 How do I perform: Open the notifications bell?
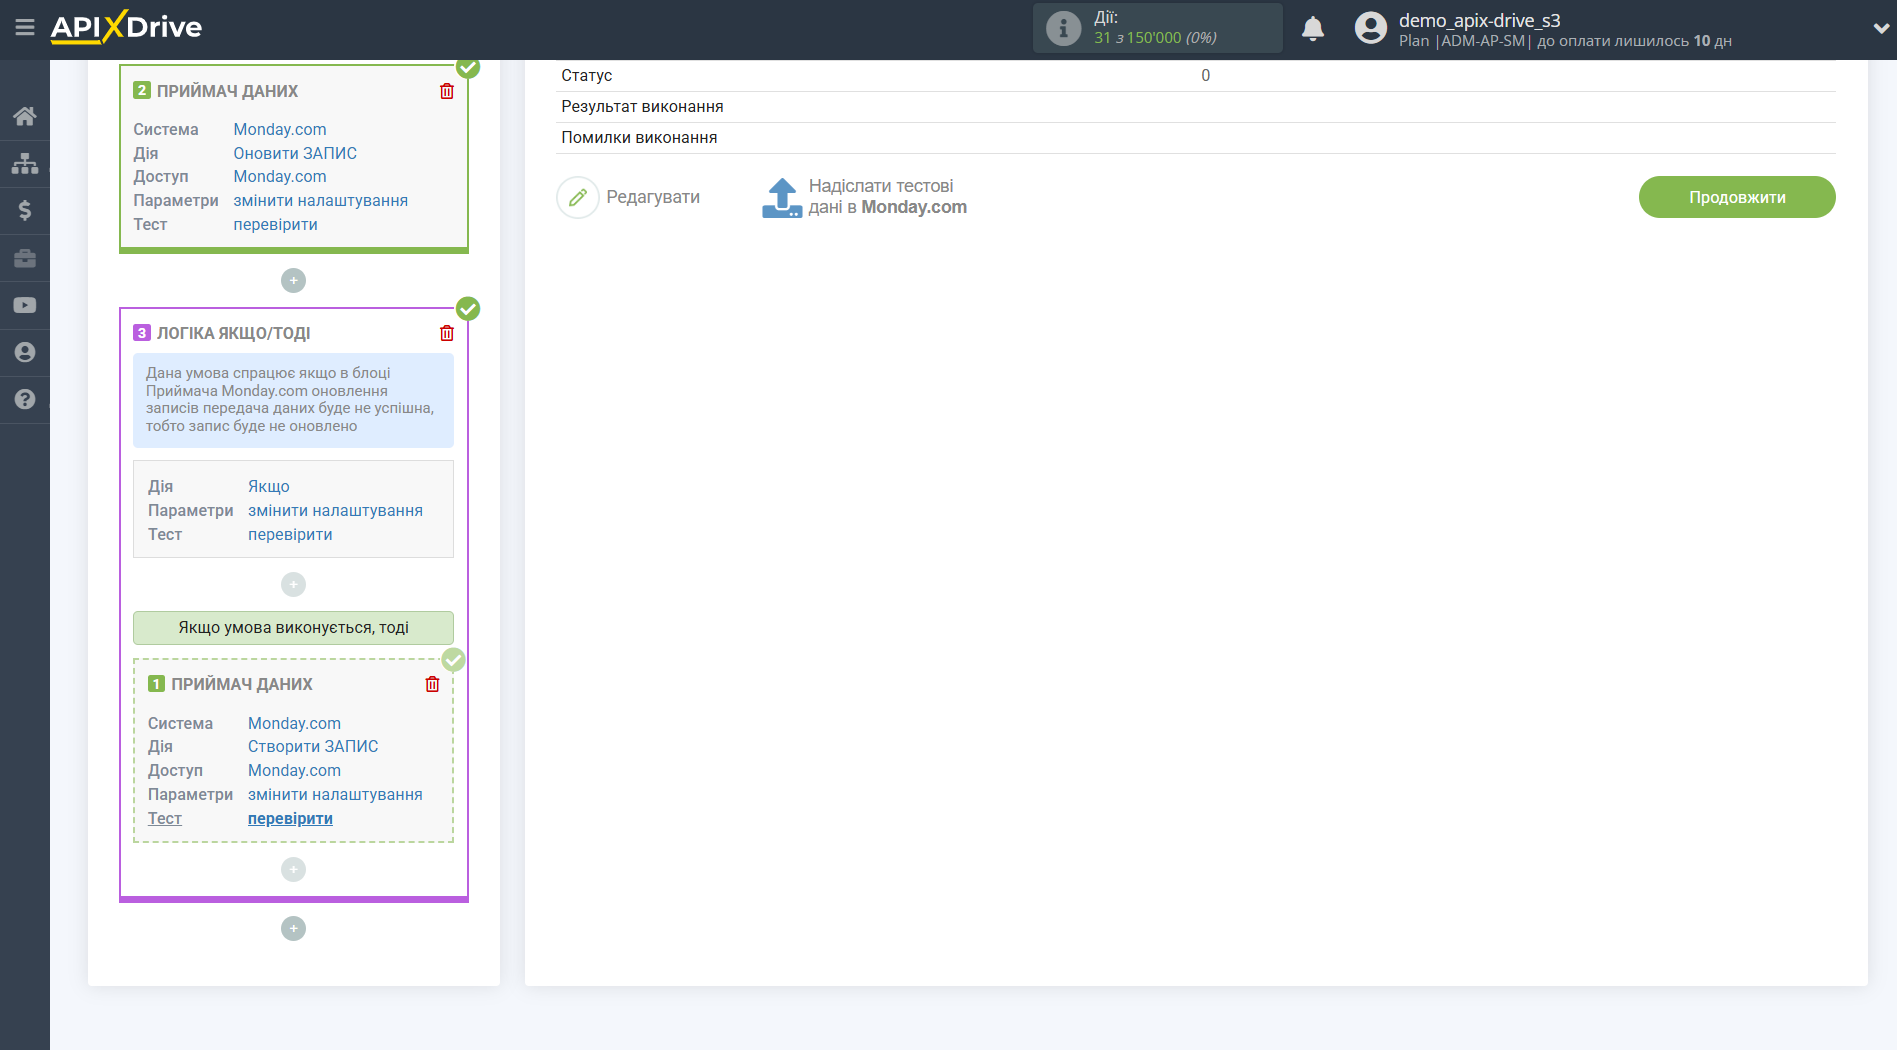(x=1313, y=28)
